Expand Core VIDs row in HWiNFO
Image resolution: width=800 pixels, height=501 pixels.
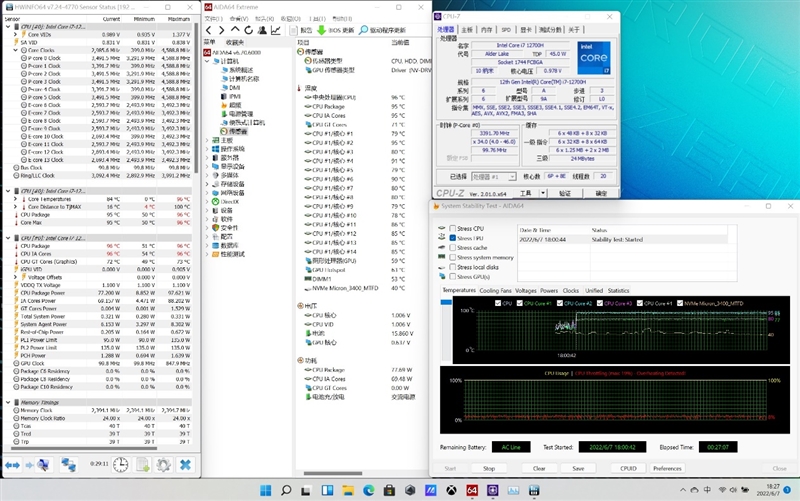[15, 35]
